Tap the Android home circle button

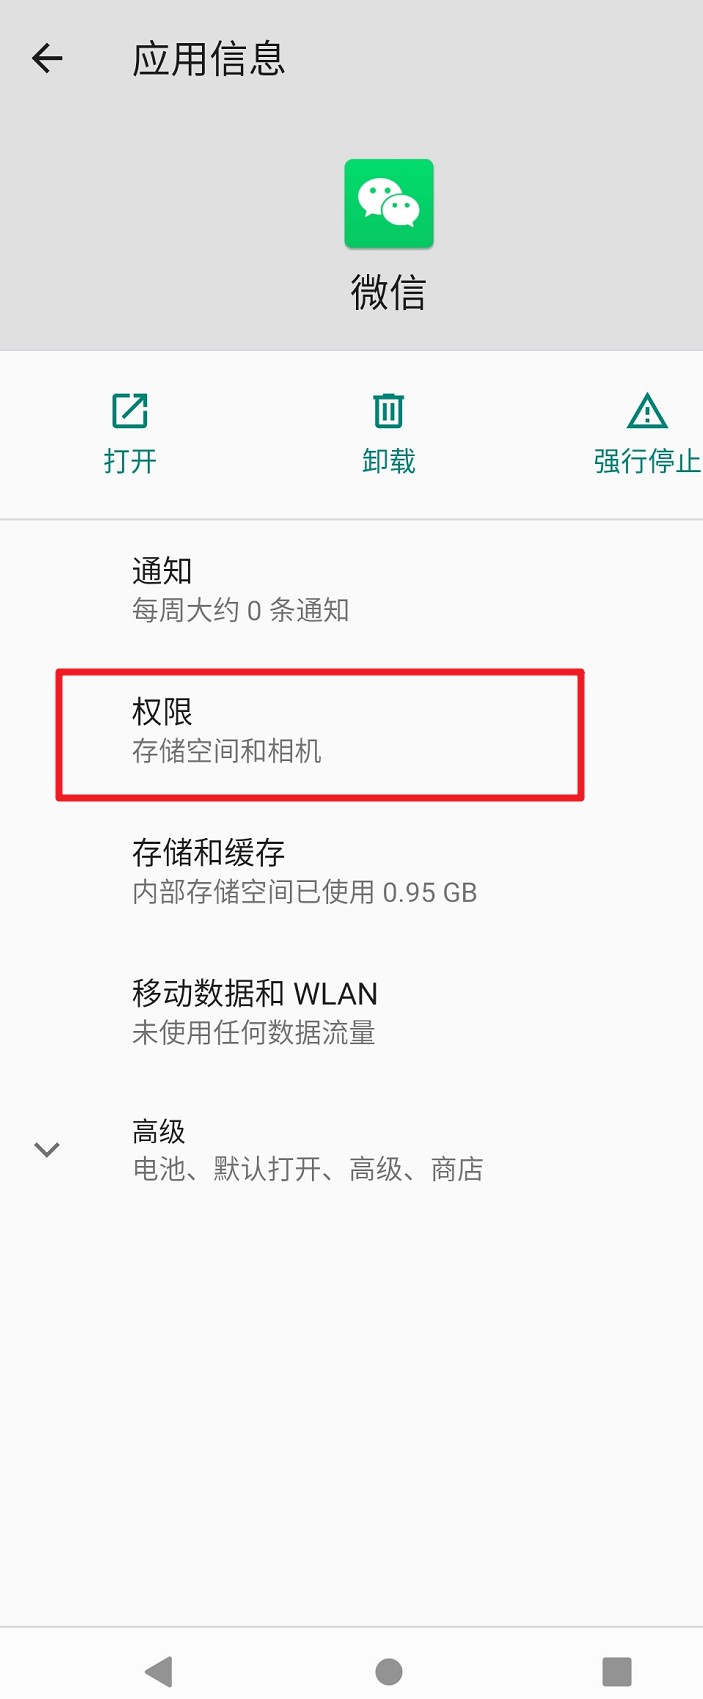389,1671
